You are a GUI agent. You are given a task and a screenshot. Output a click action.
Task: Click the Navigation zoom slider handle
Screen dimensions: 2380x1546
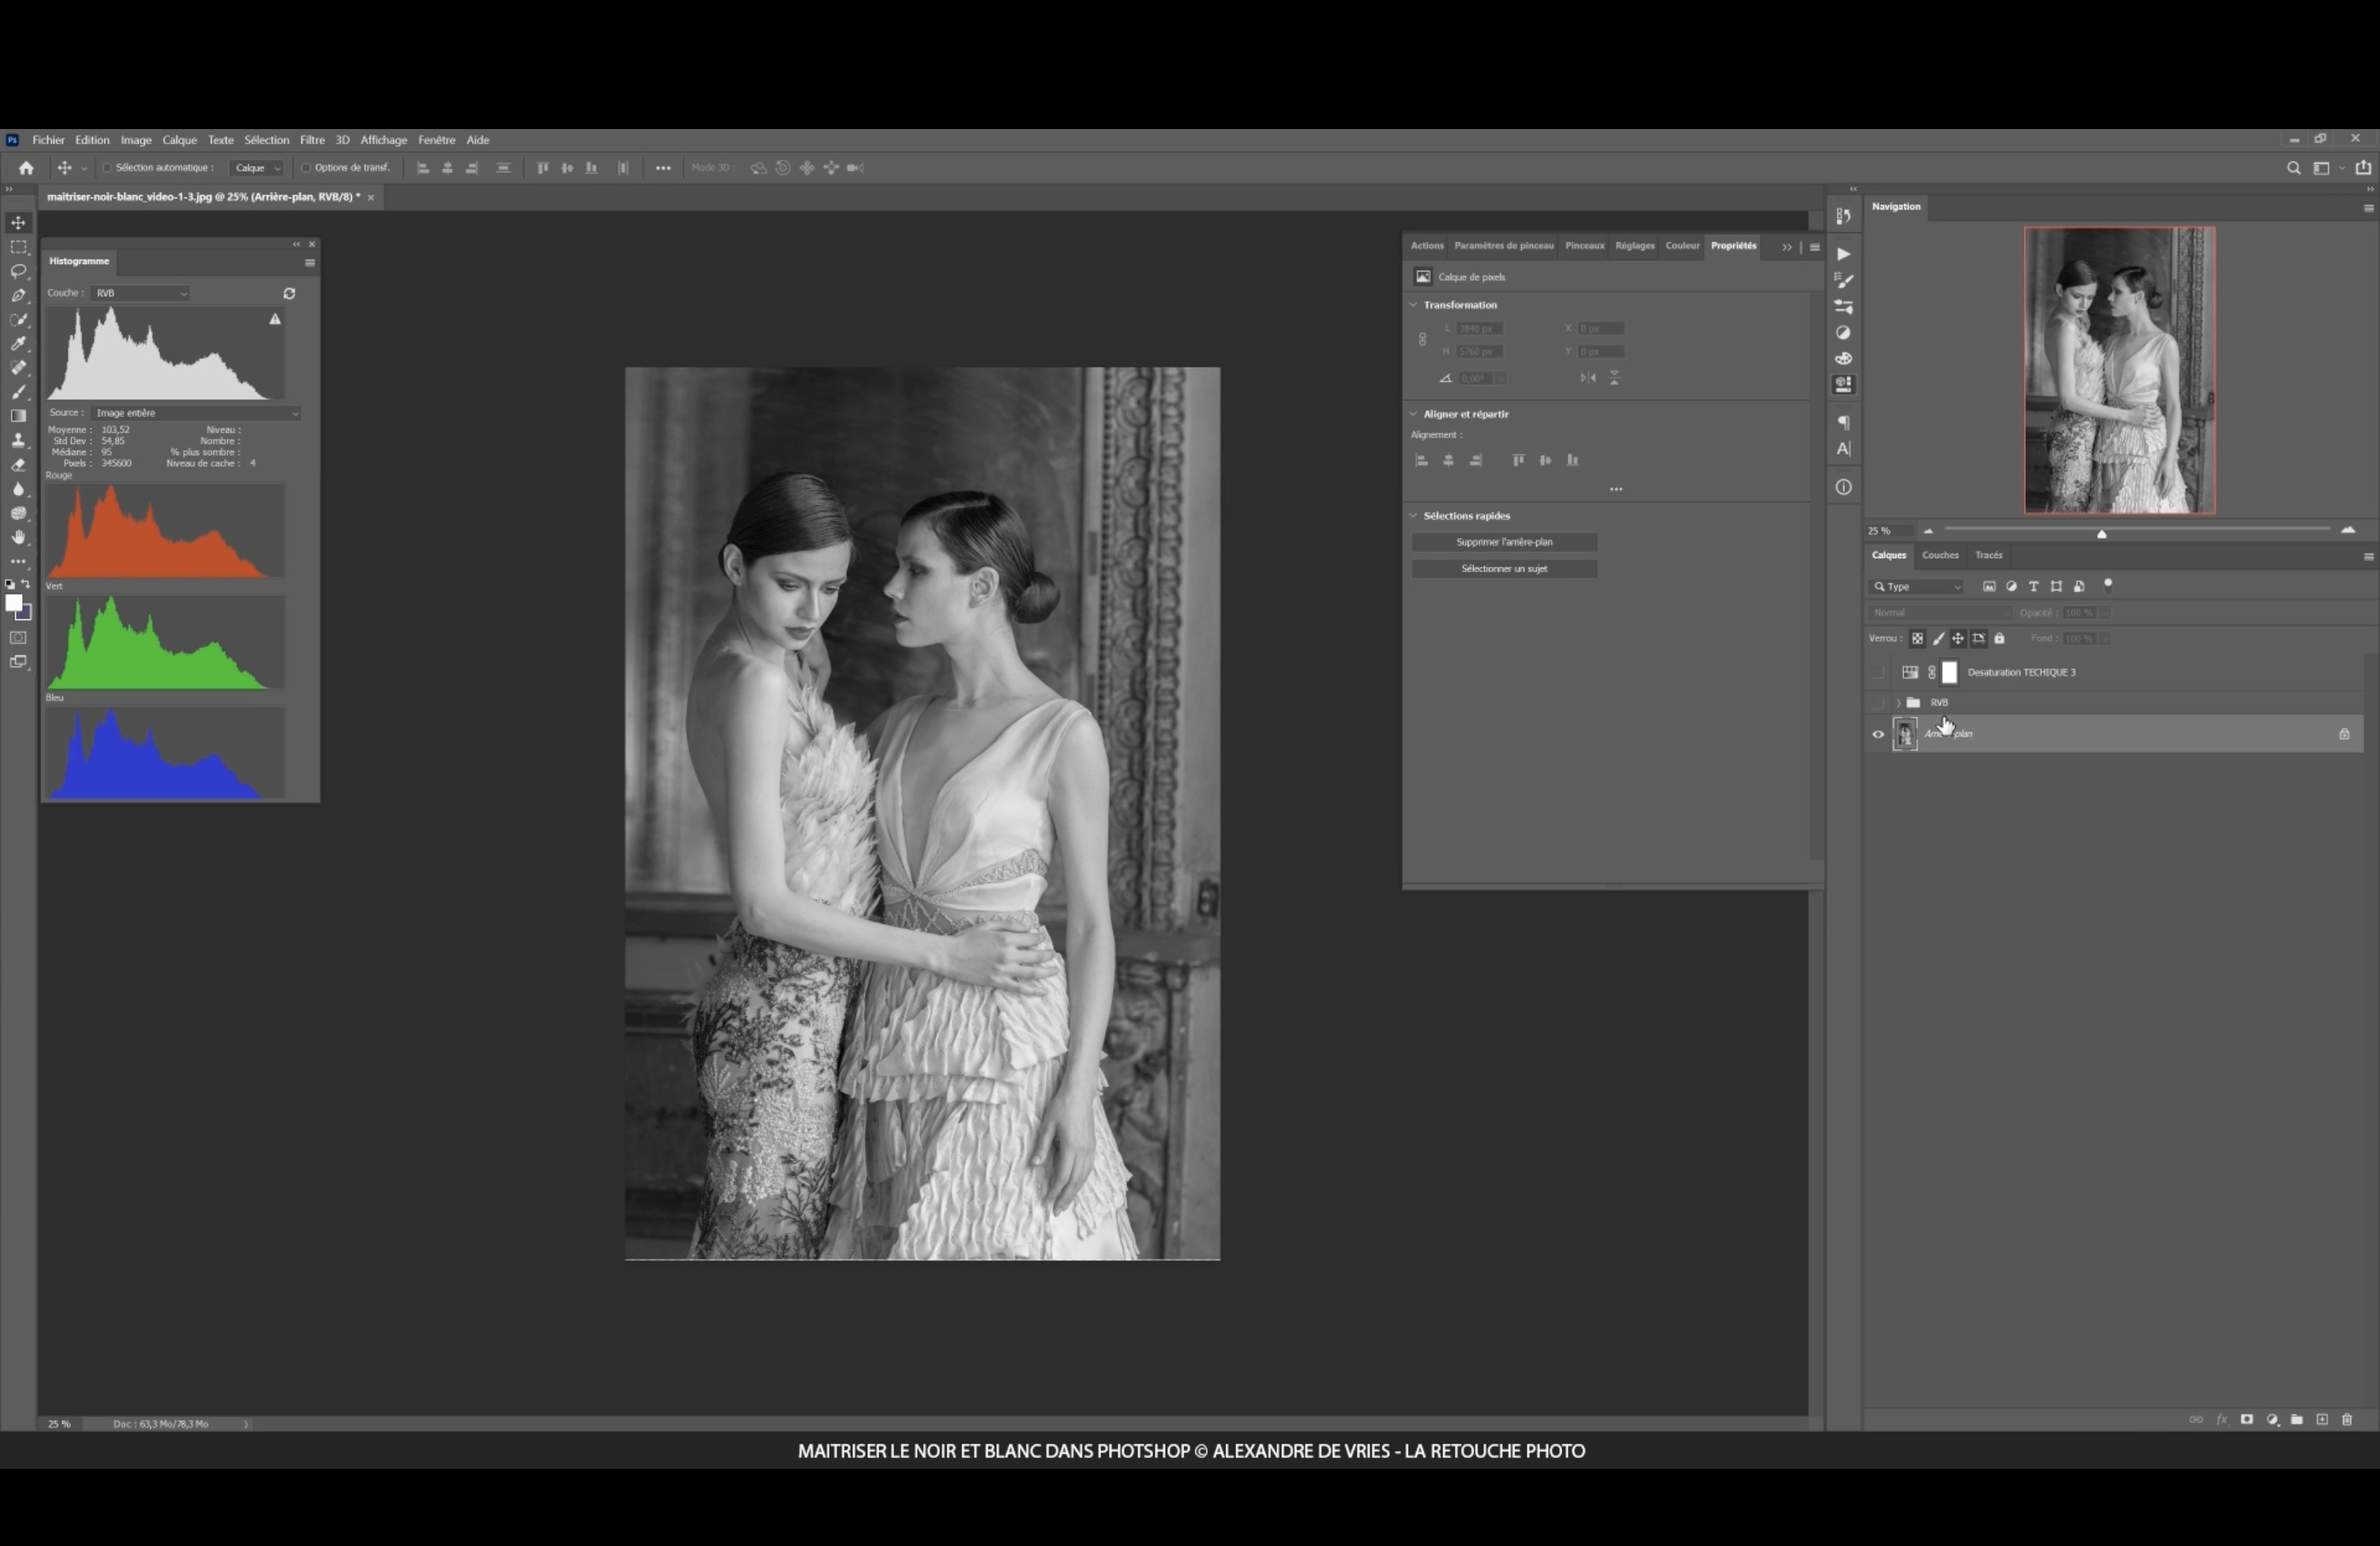point(2101,533)
